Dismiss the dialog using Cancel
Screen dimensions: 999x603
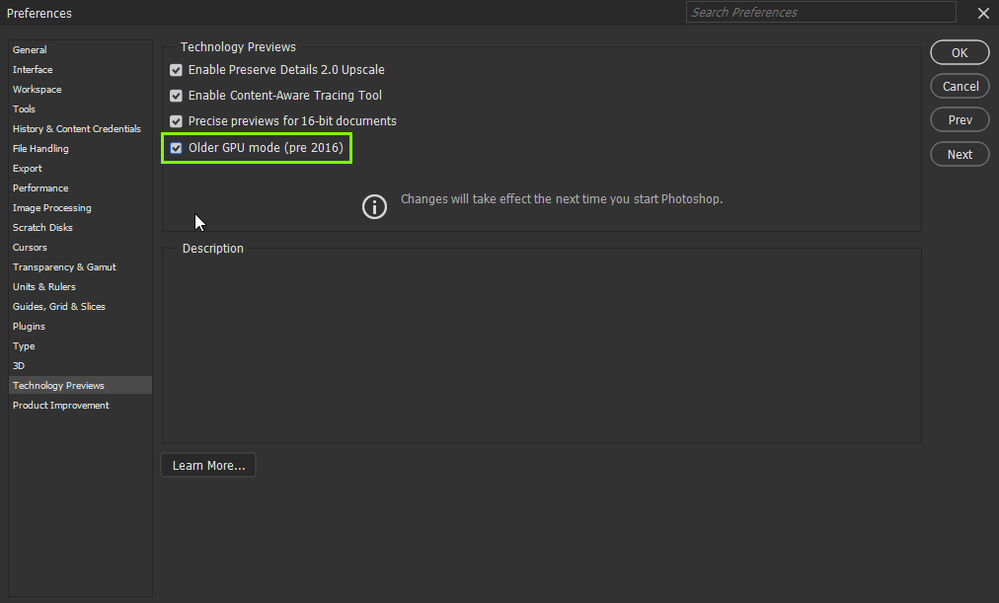click(x=959, y=86)
